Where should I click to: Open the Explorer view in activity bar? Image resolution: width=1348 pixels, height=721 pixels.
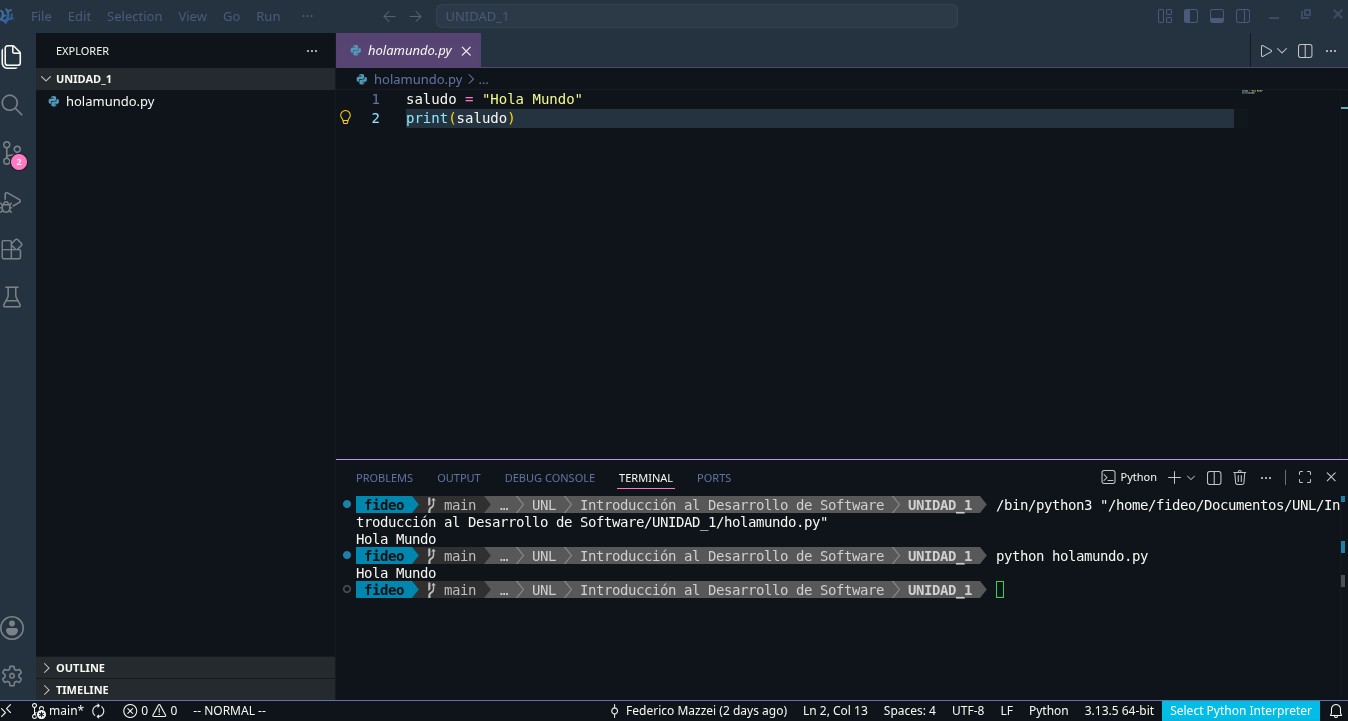(x=12, y=56)
